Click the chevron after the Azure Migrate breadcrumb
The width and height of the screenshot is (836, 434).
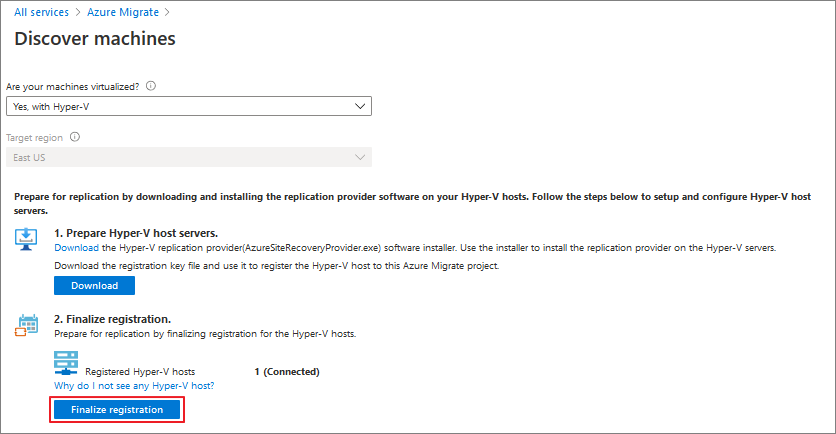pos(167,12)
